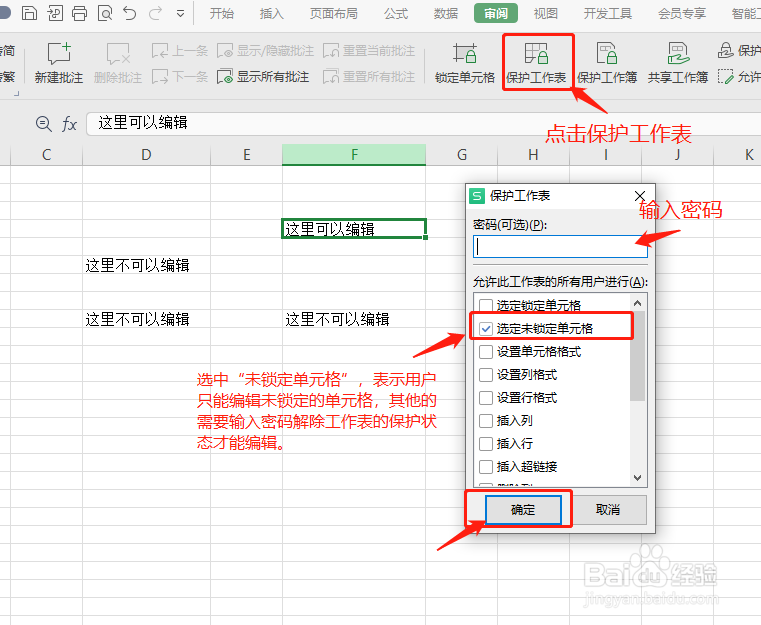Click the permissions list scroll down arrow
The height and width of the screenshot is (625, 761).
click(x=638, y=477)
